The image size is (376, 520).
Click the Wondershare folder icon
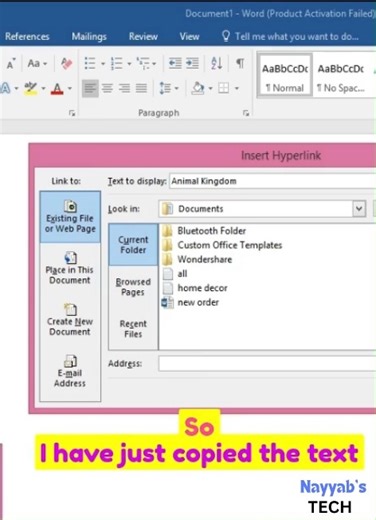pos(168,259)
